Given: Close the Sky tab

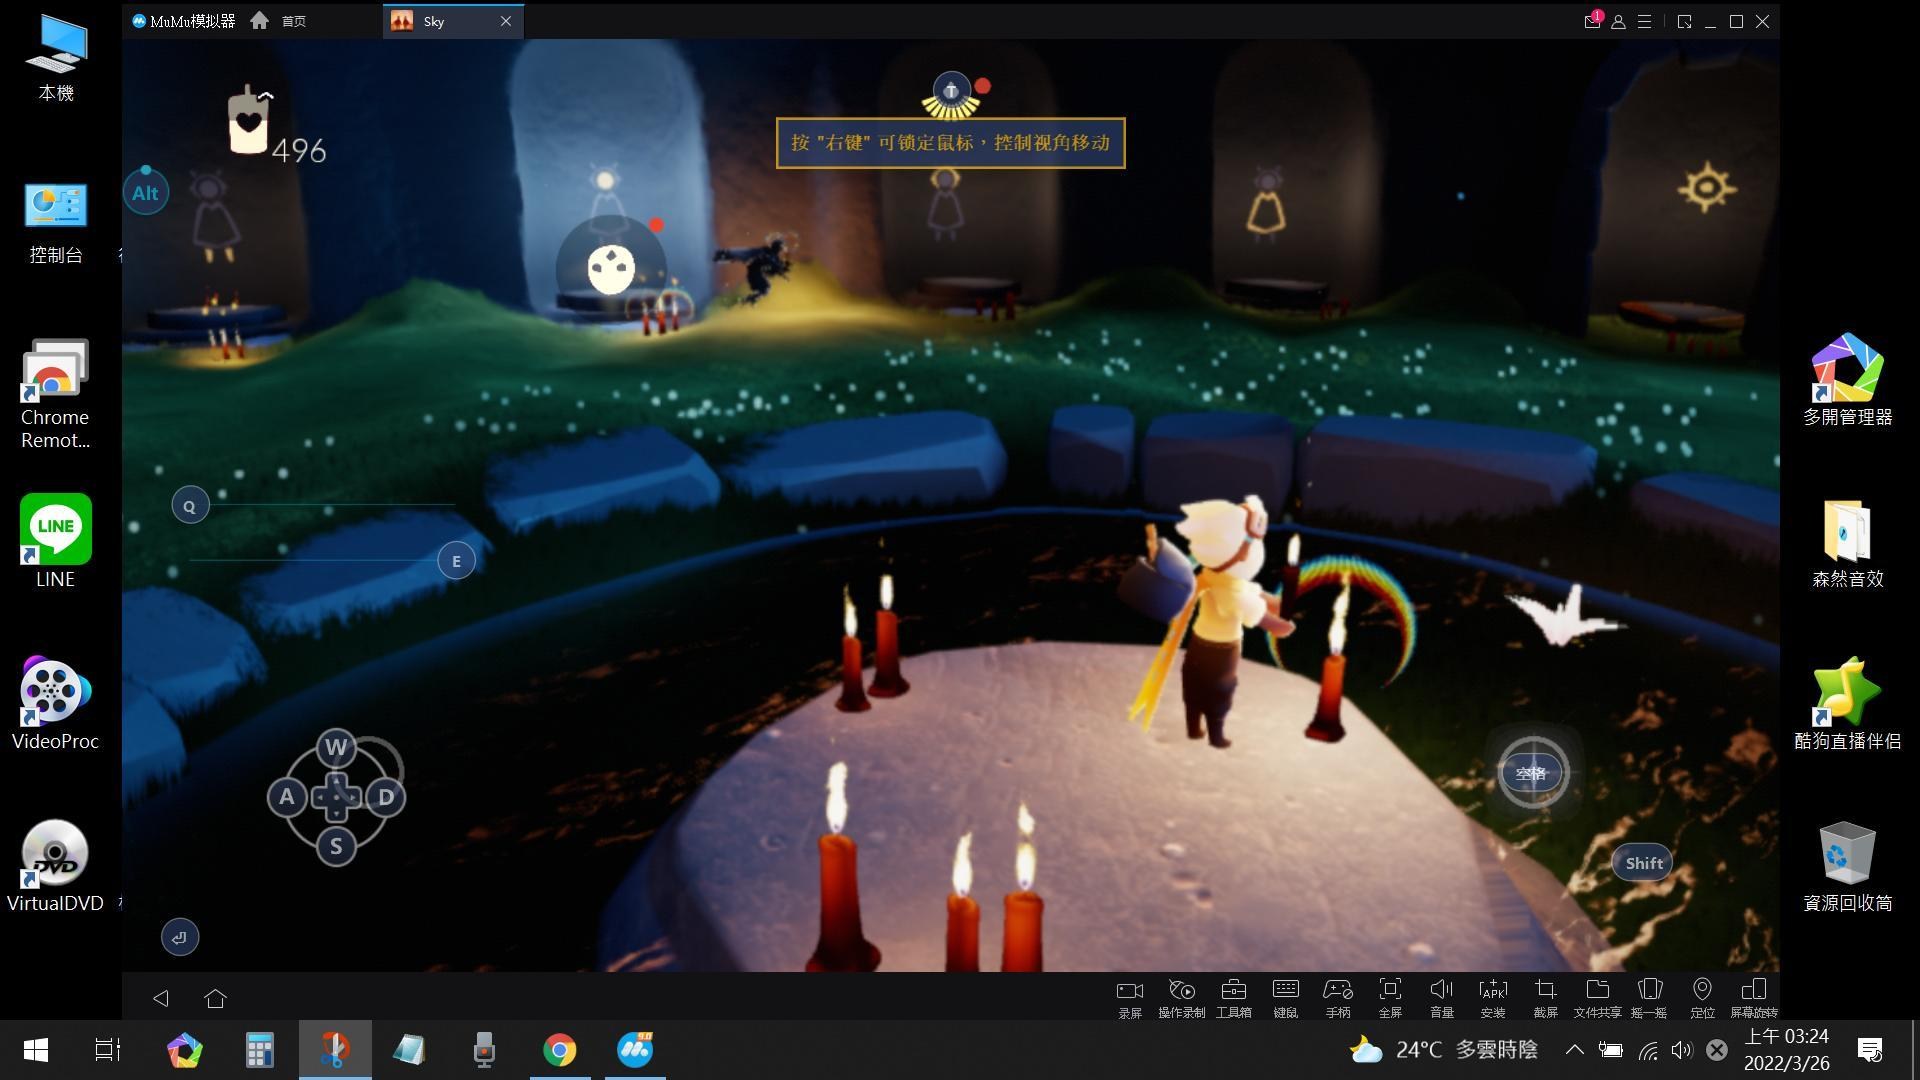Looking at the screenshot, I should pyautogui.click(x=506, y=21).
